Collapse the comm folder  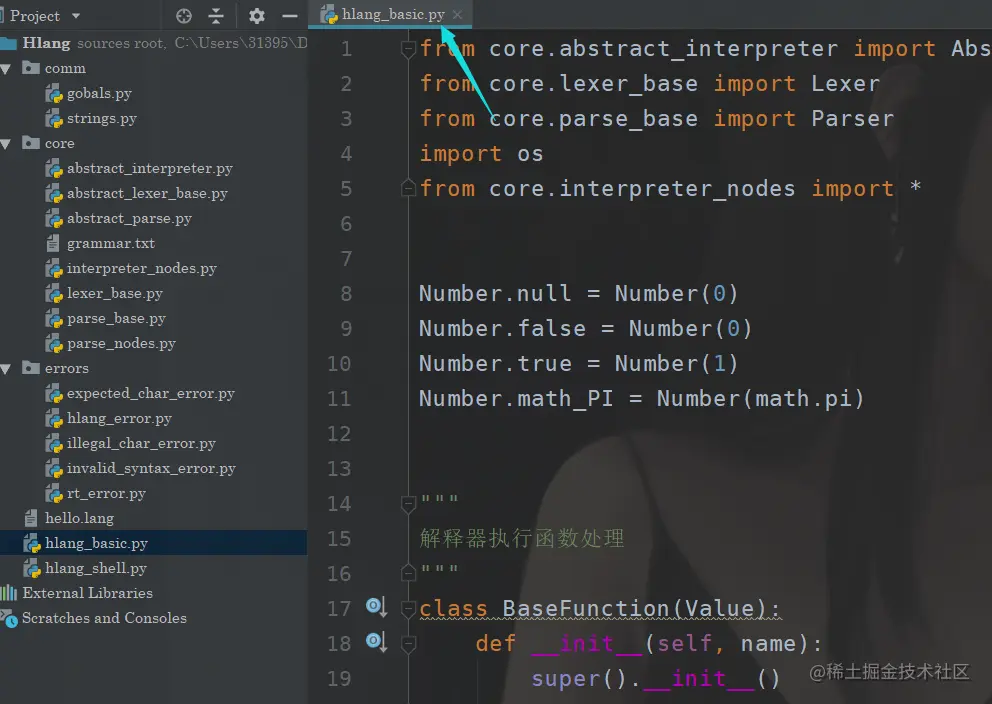tap(6, 68)
